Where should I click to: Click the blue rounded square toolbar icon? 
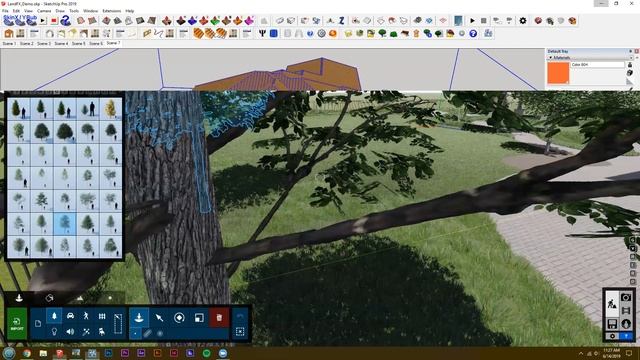(x=274, y=33)
